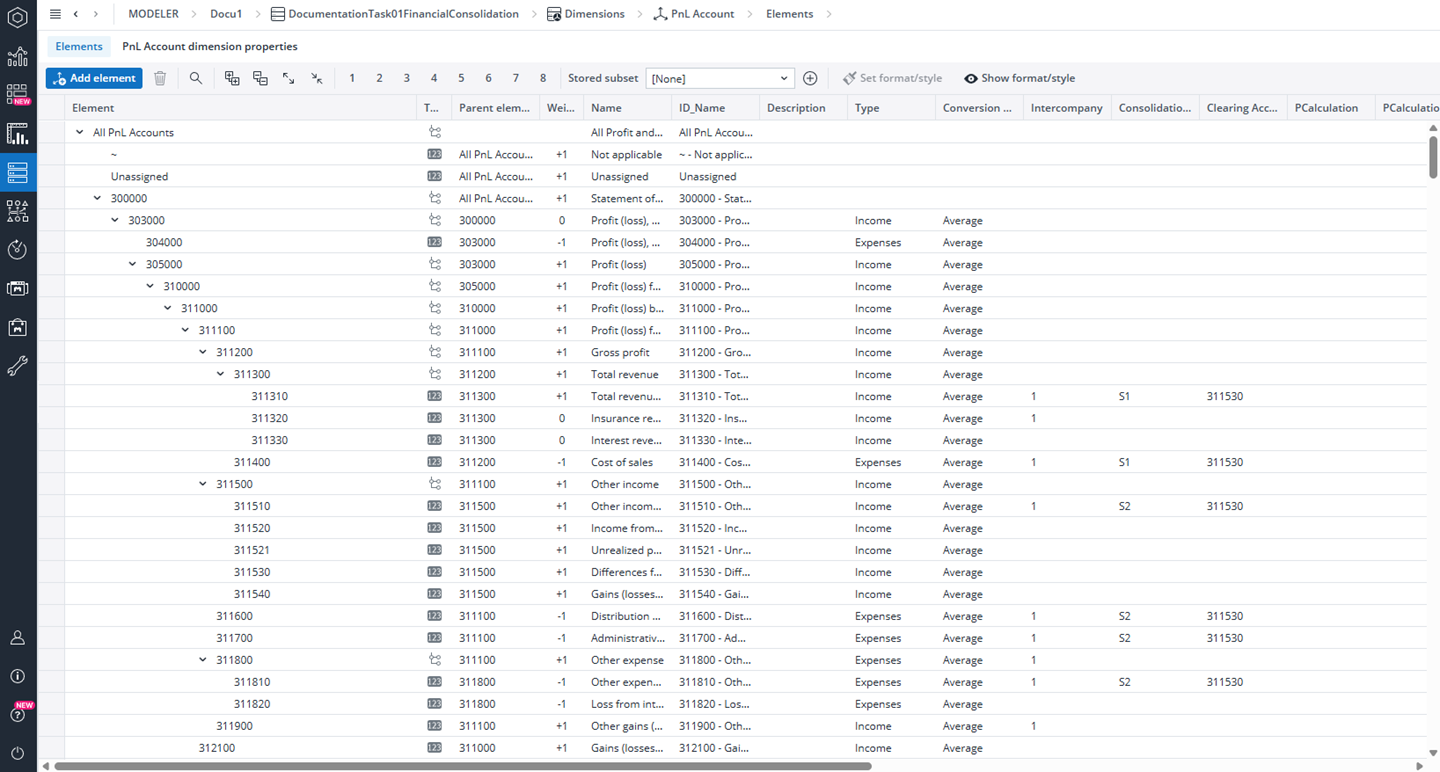
Task: Open the hamburger menu icon at top
Action: coord(55,14)
